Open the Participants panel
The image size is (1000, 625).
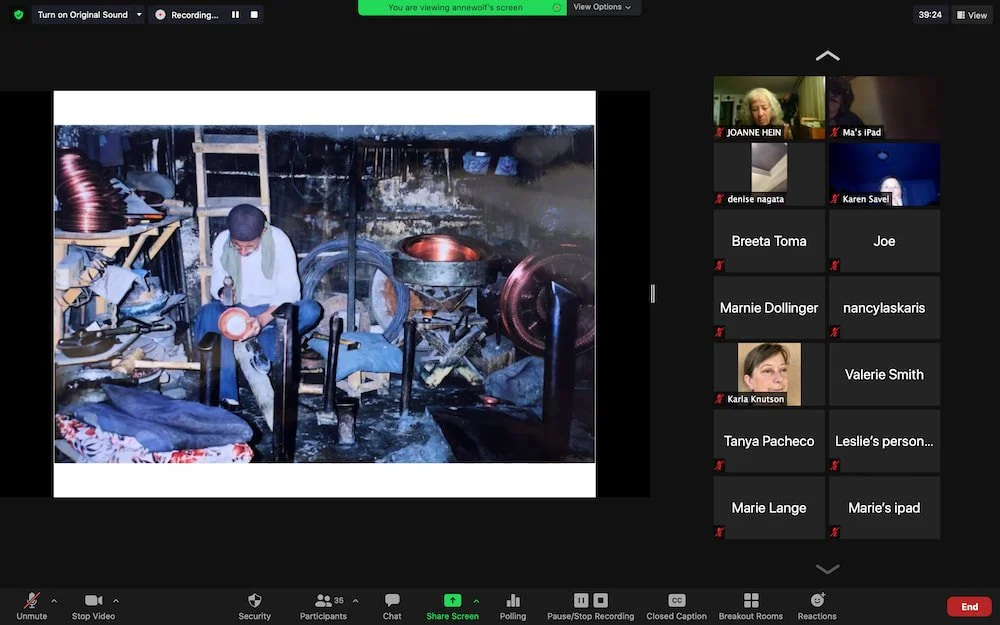pyautogui.click(x=323, y=606)
